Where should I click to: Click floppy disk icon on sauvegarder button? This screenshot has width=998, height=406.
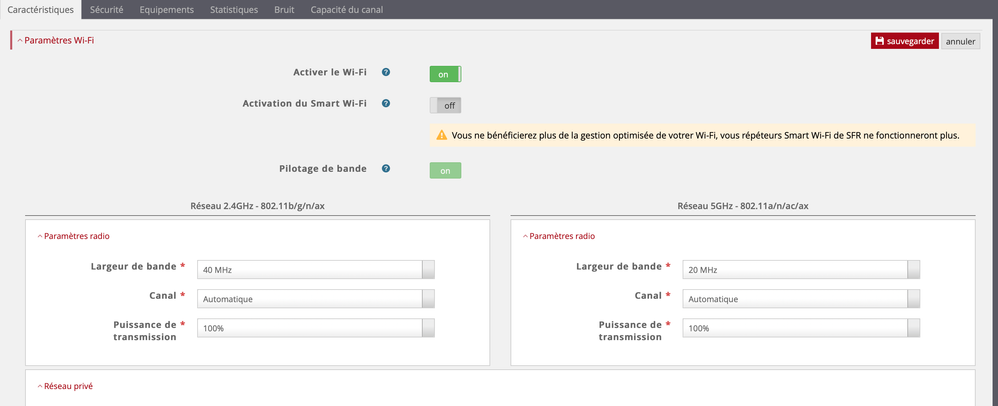880,41
